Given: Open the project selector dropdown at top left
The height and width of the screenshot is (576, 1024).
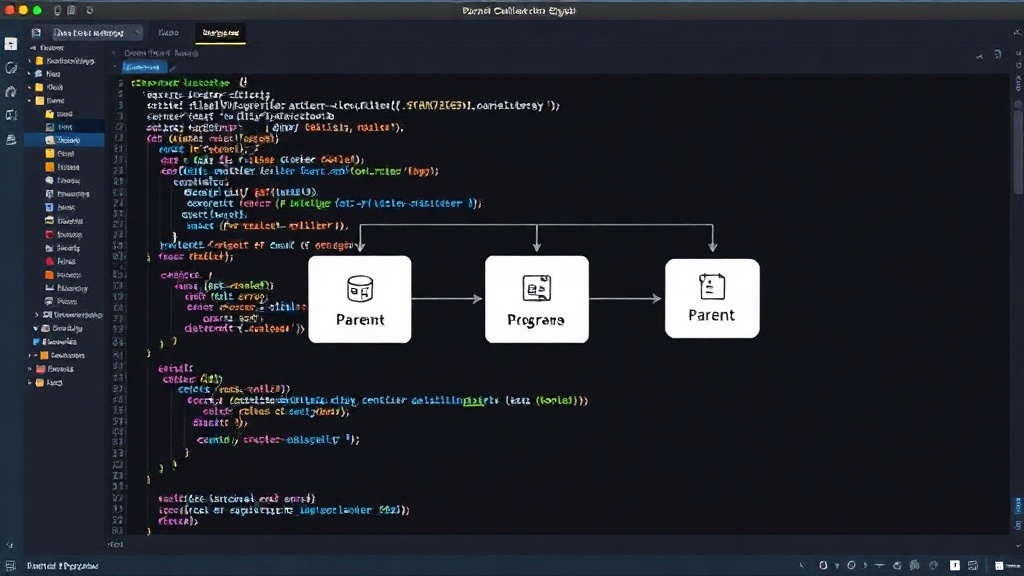Looking at the screenshot, I should (97, 33).
